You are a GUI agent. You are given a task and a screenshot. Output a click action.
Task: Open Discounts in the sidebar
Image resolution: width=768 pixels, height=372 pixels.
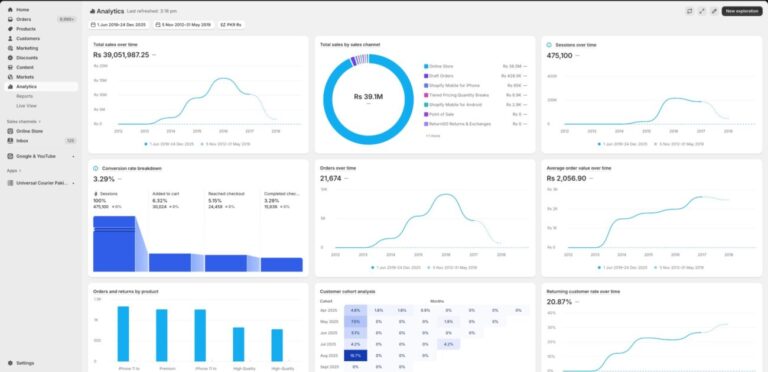(x=41, y=58)
